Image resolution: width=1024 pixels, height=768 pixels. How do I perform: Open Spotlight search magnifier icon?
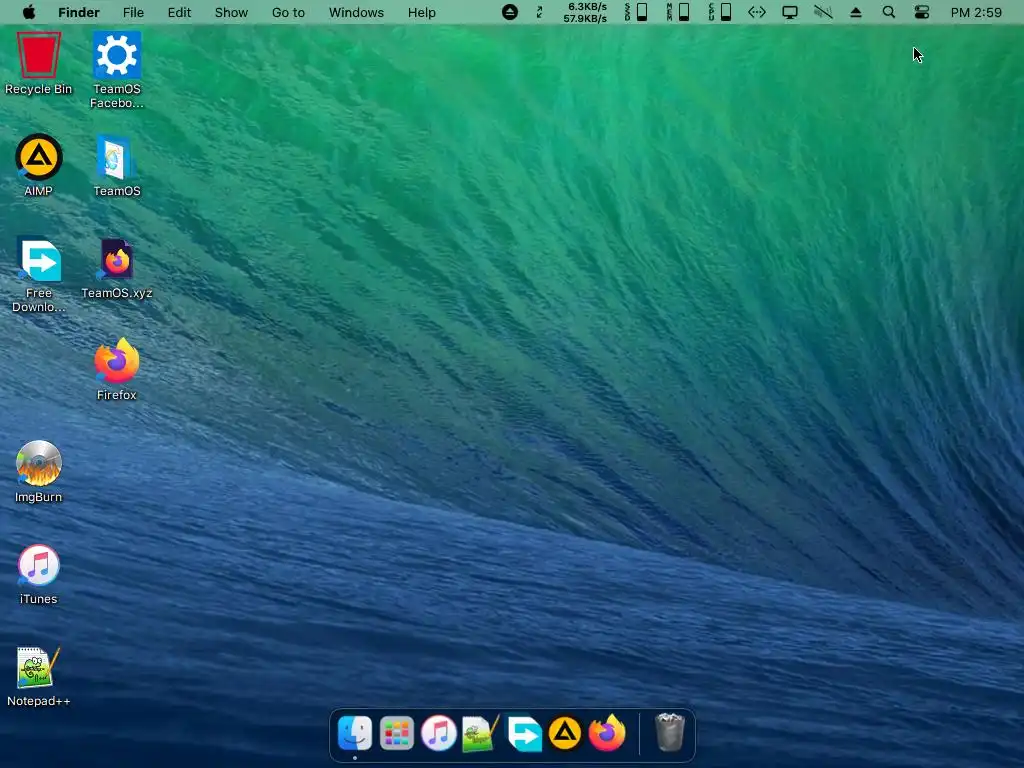(x=889, y=12)
